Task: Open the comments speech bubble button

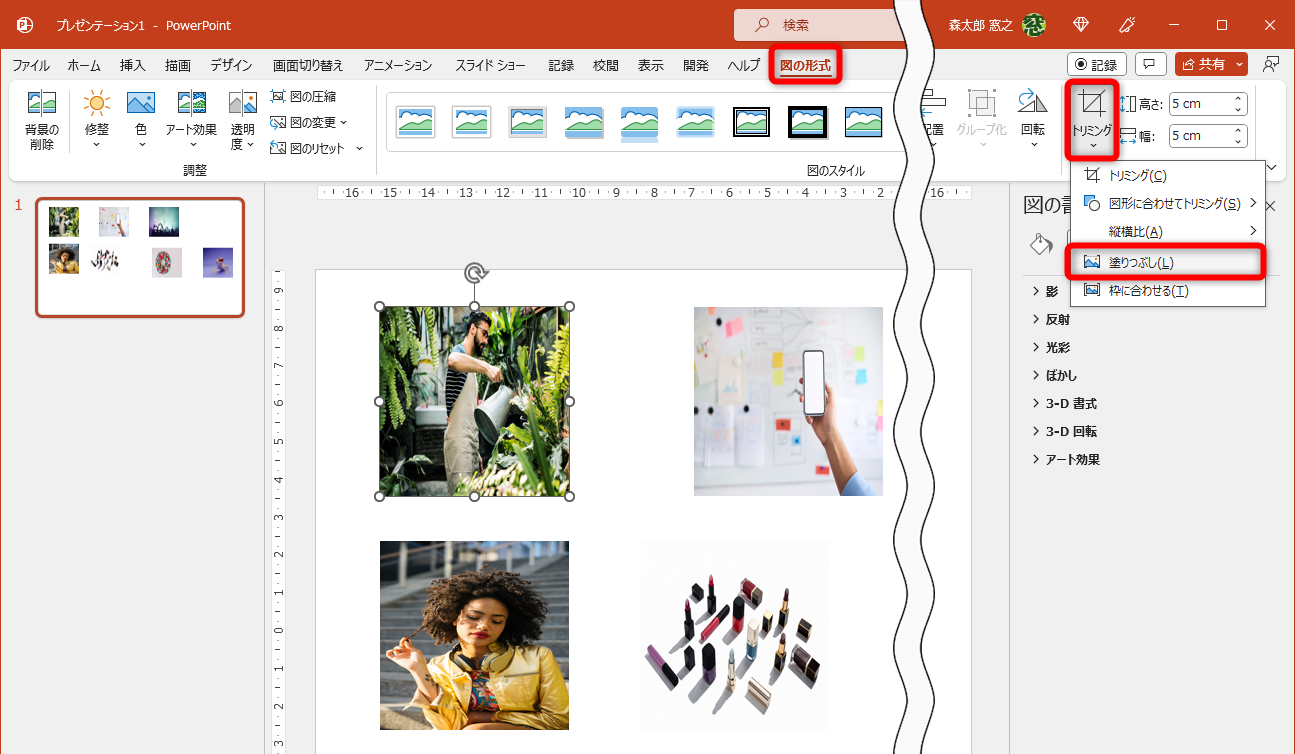Action: pyautogui.click(x=1150, y=65)
